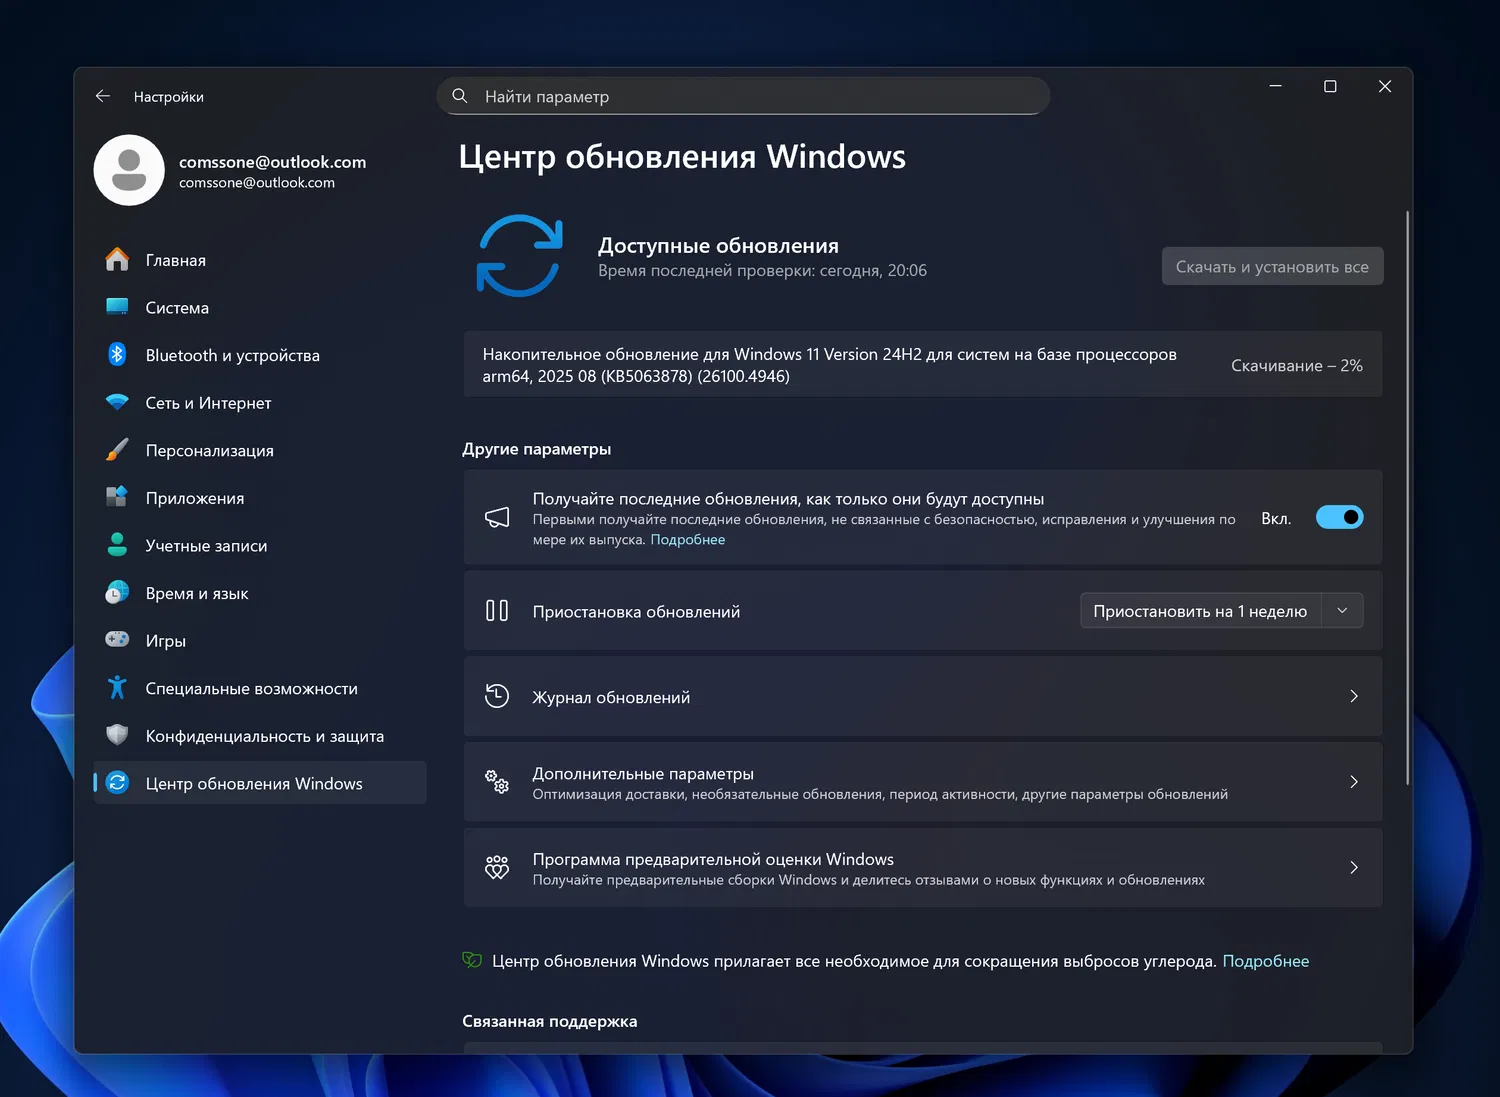1500x1097 pixels.
Task: Go to the Система settings section
Action: [260, 307]
